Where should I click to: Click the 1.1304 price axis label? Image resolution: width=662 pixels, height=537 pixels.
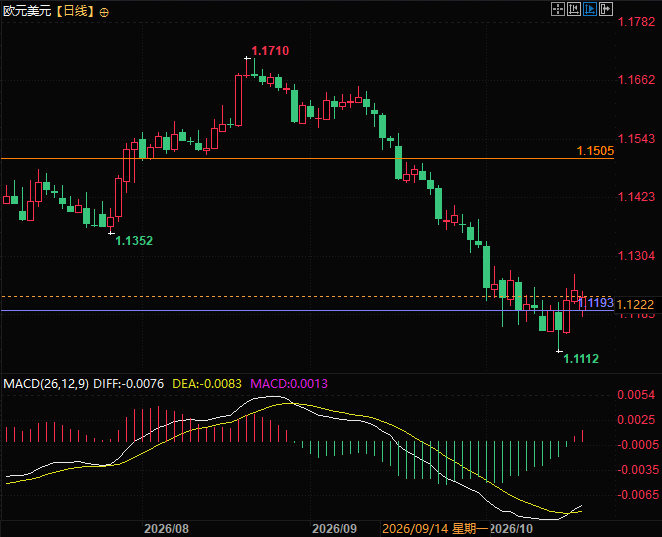tap(636, 256)
